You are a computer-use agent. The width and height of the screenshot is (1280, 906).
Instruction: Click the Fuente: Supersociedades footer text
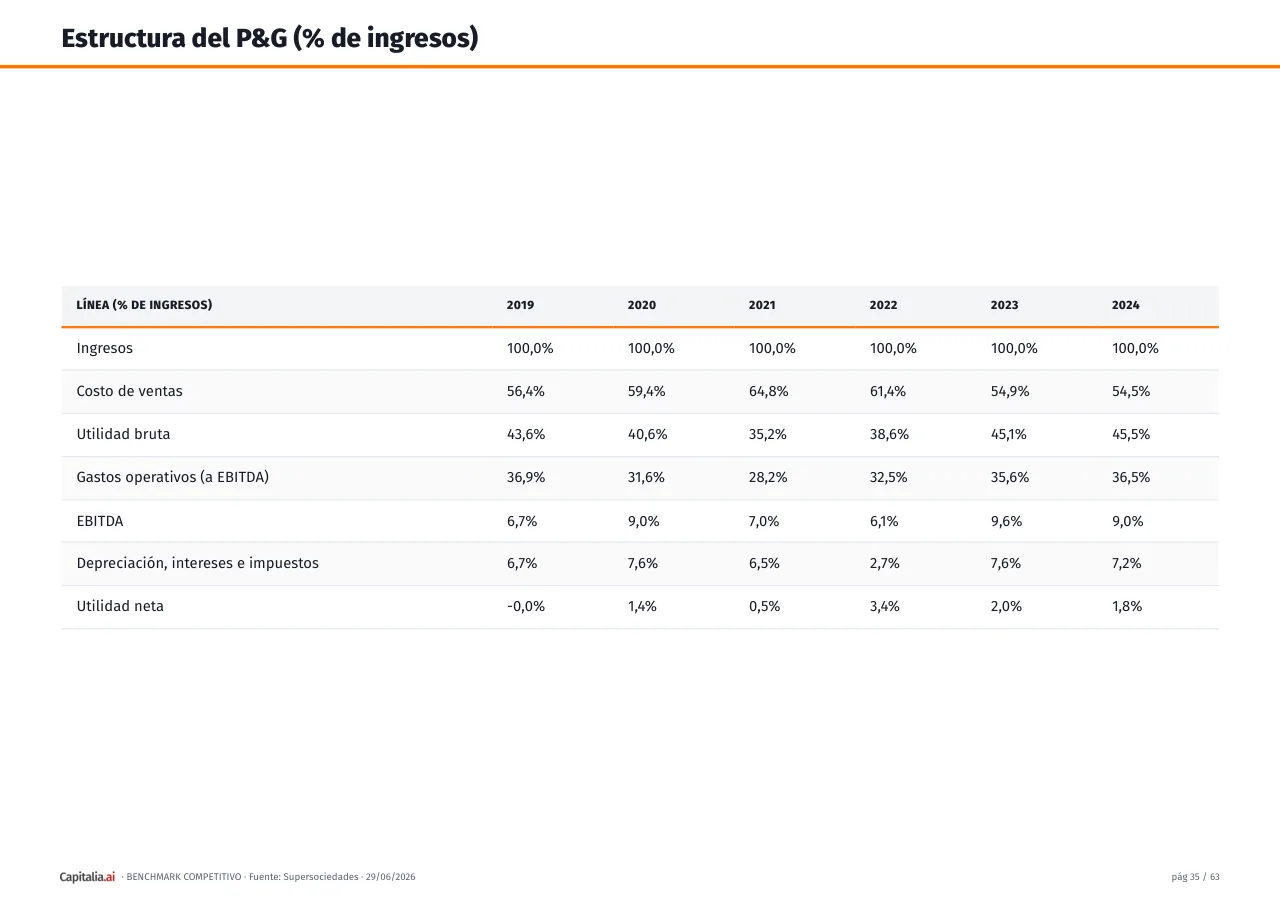coord(303,877)
